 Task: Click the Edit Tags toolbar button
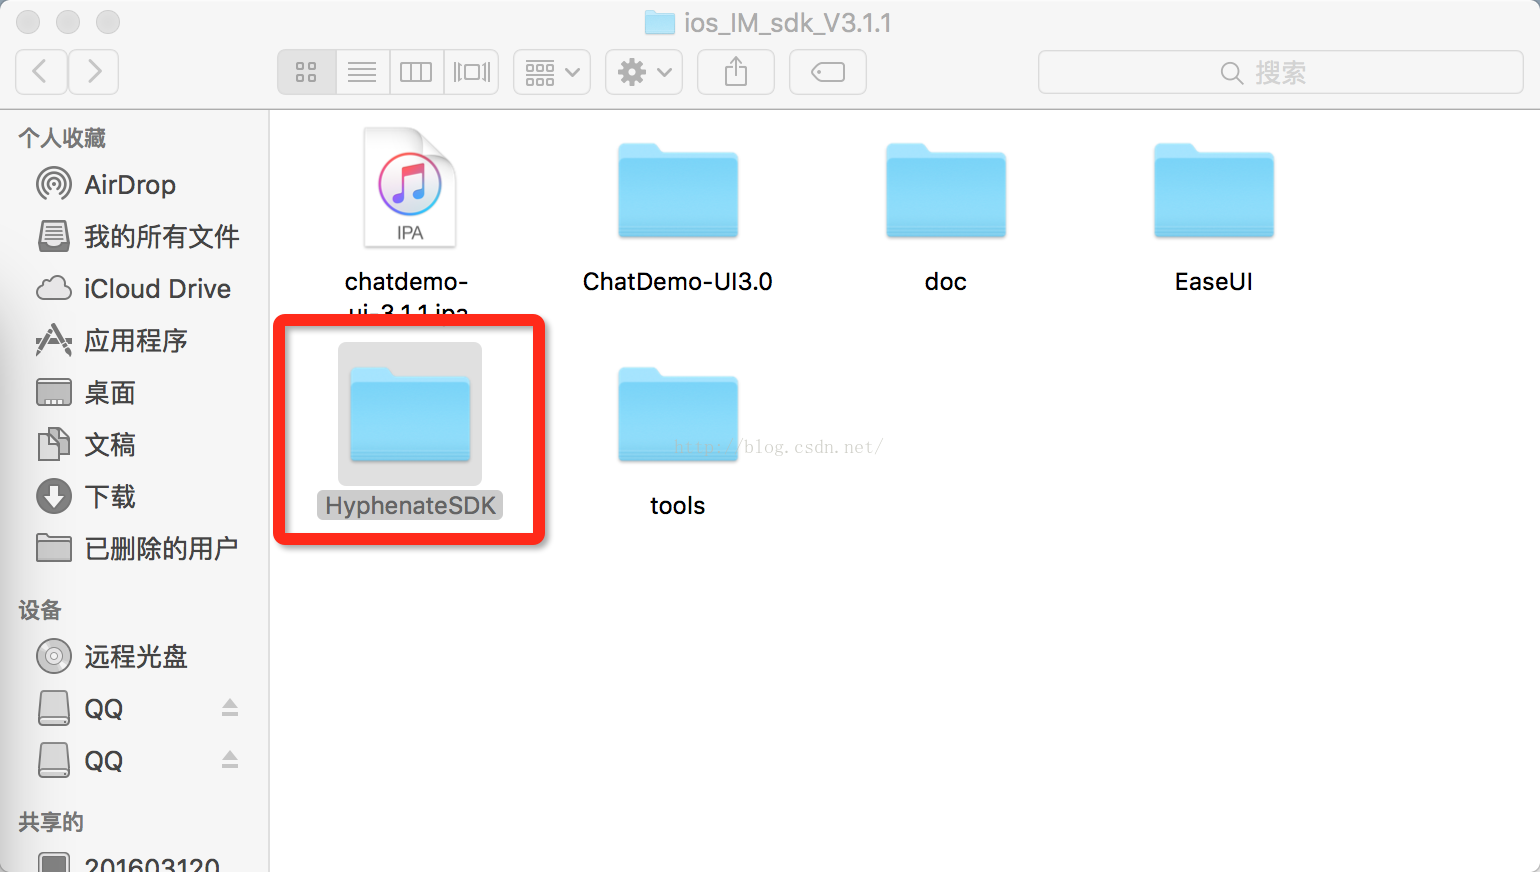[x=828, y=72]
